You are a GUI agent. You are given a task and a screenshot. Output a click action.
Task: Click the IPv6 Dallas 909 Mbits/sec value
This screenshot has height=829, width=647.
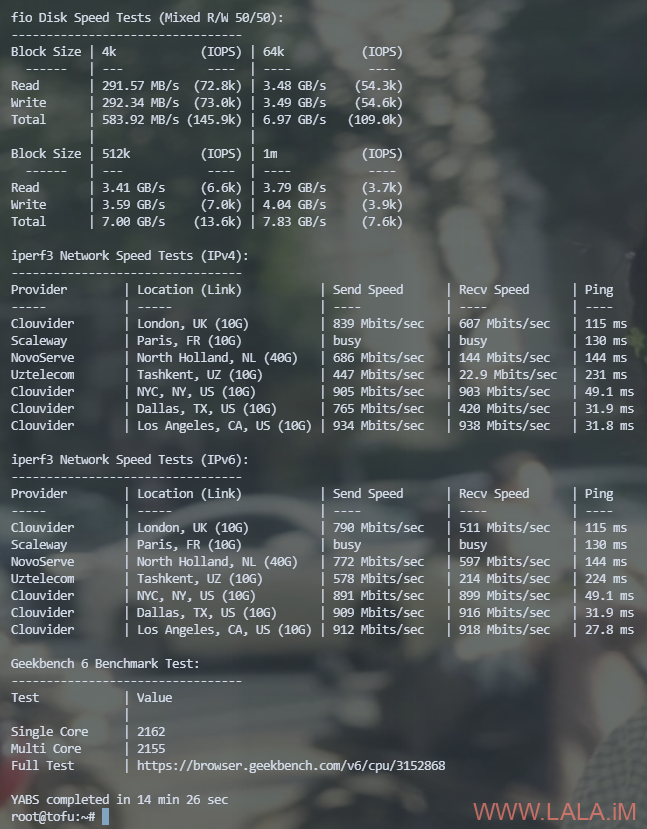378,613
